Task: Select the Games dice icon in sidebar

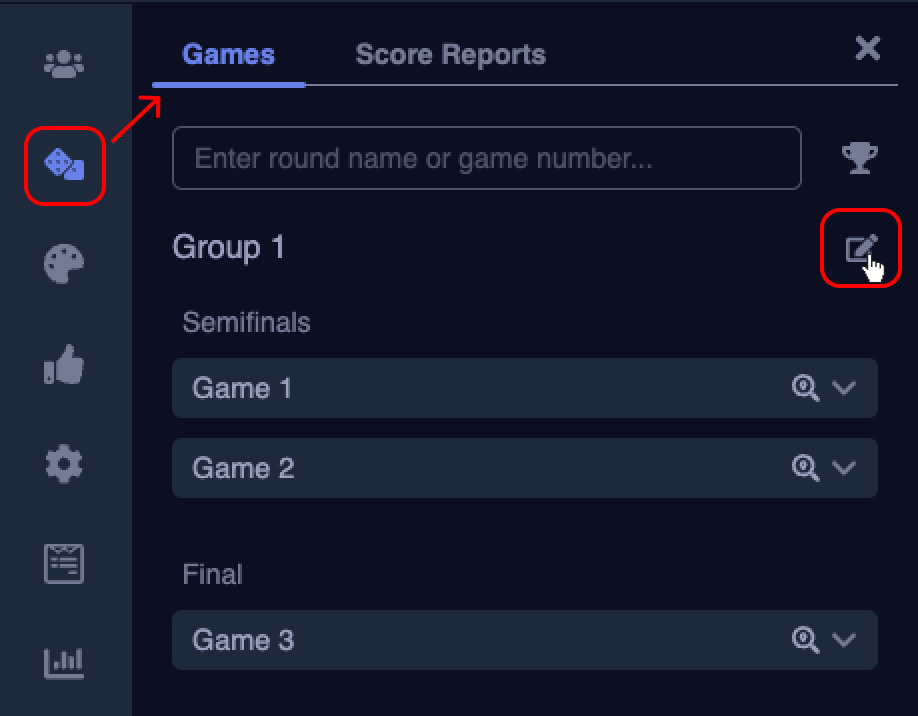Action: click(64, 164)
